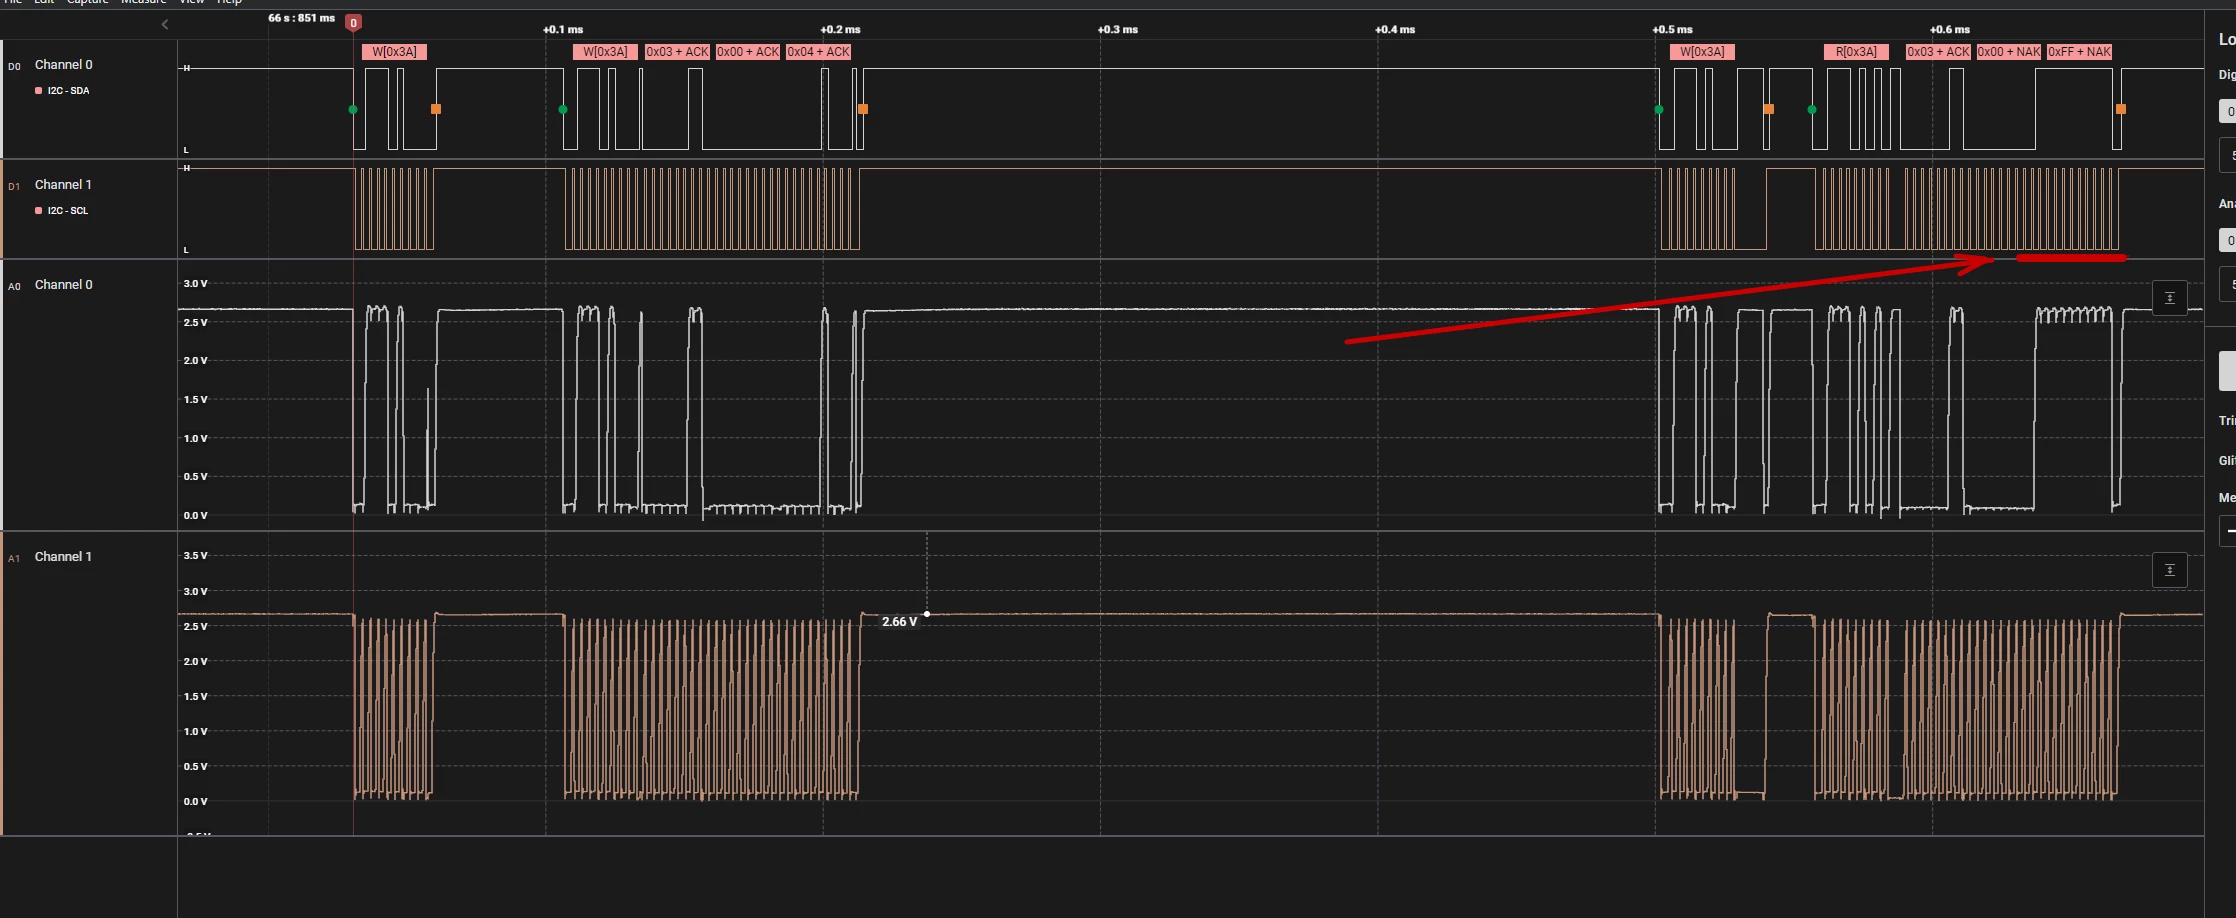Click green repeated-start dot before R[0x3A]
This screenshot has height=918, width=2236.
coord(1812,109)
